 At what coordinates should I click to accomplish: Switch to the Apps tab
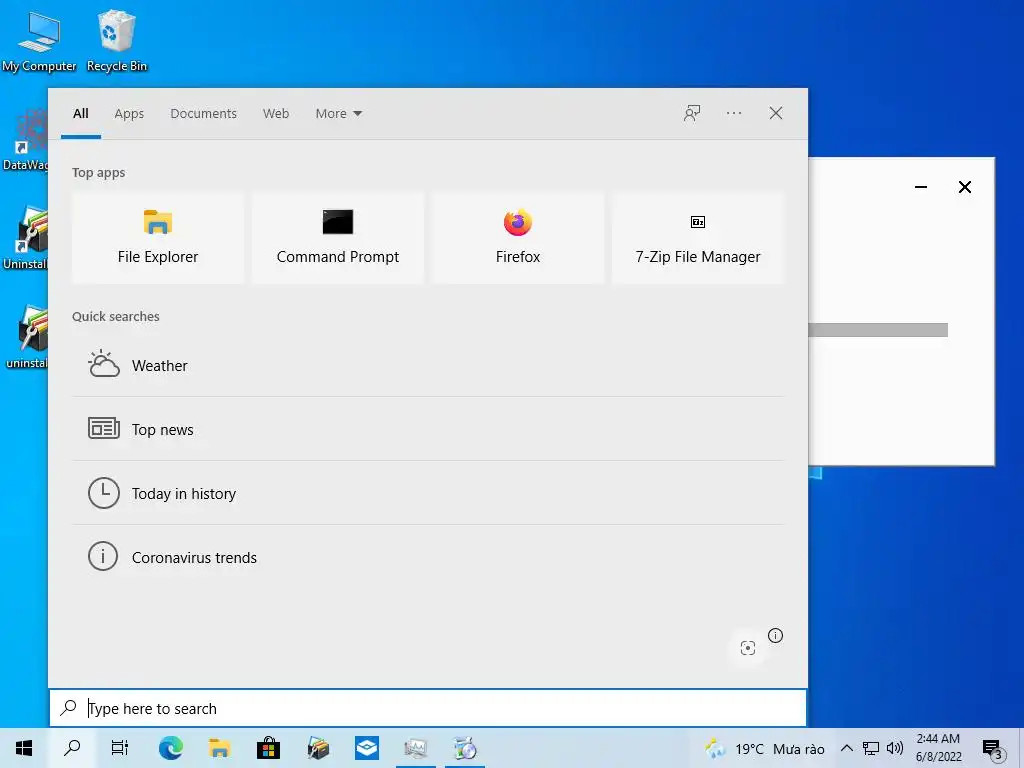(x=129, y=114)
